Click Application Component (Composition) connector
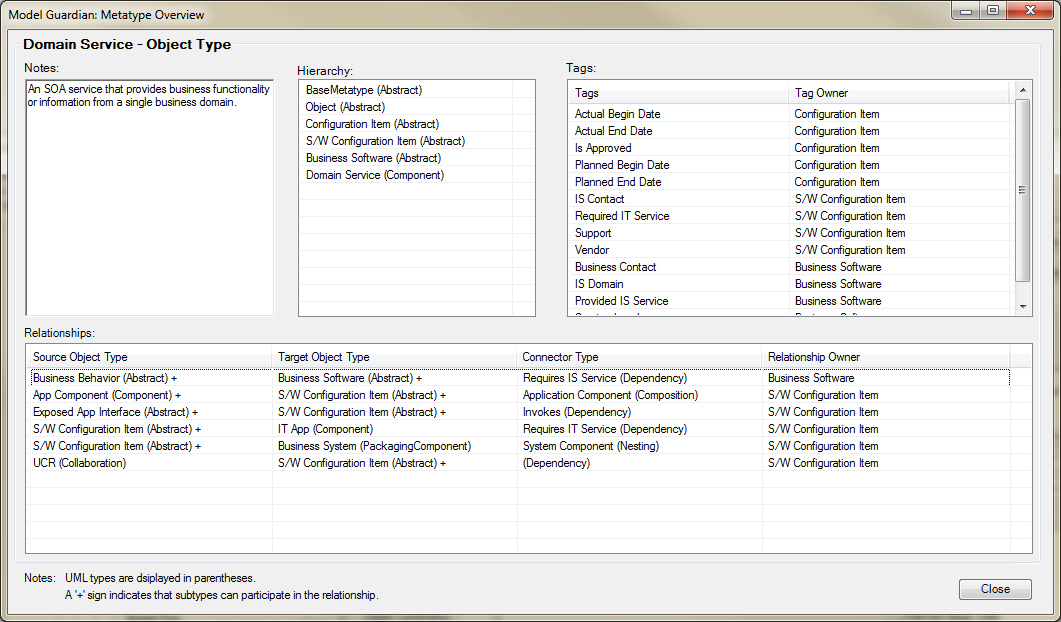The image size is (1061, 622). tap(610, 395)
